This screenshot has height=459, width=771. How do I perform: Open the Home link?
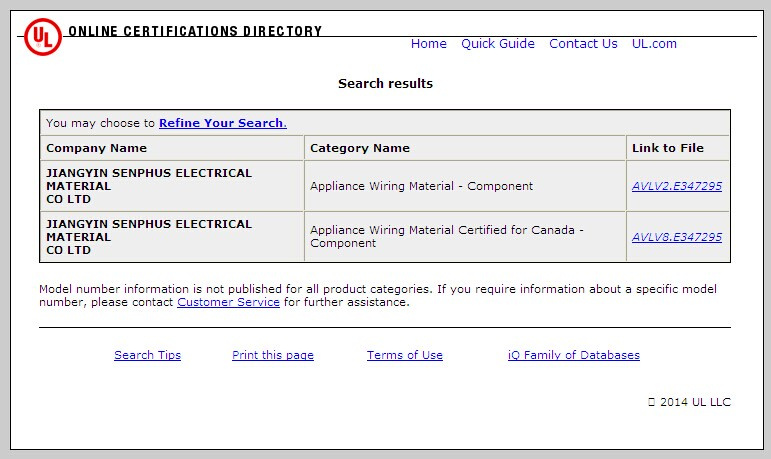[428, 44]
